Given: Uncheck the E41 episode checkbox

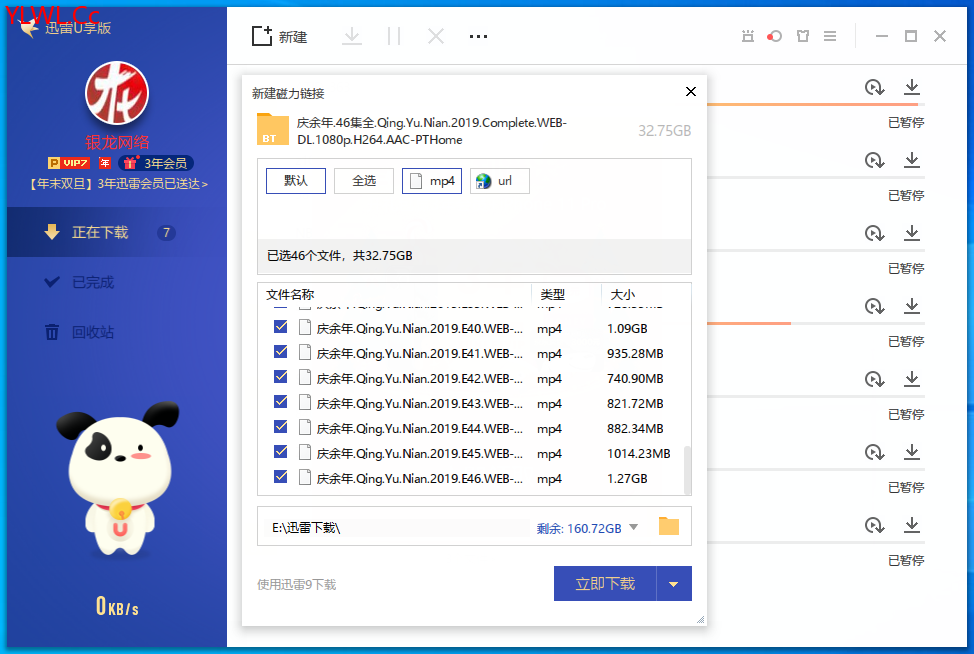Looking at the screenshot, I should point(281,352).
